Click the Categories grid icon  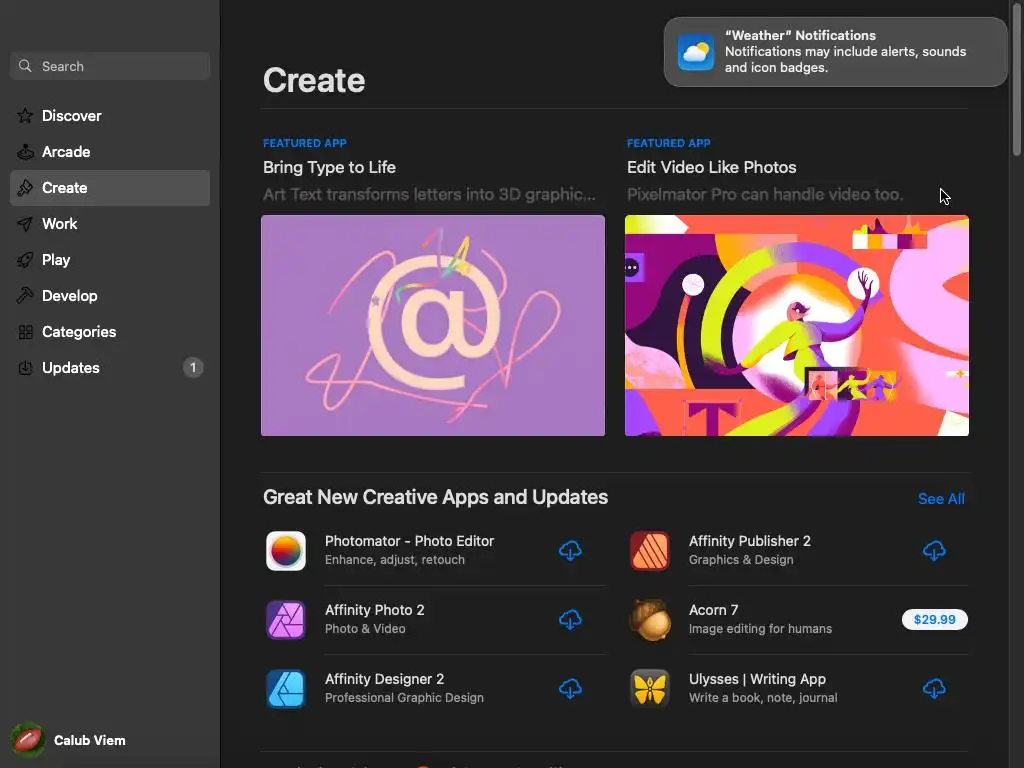pos(25,332)
